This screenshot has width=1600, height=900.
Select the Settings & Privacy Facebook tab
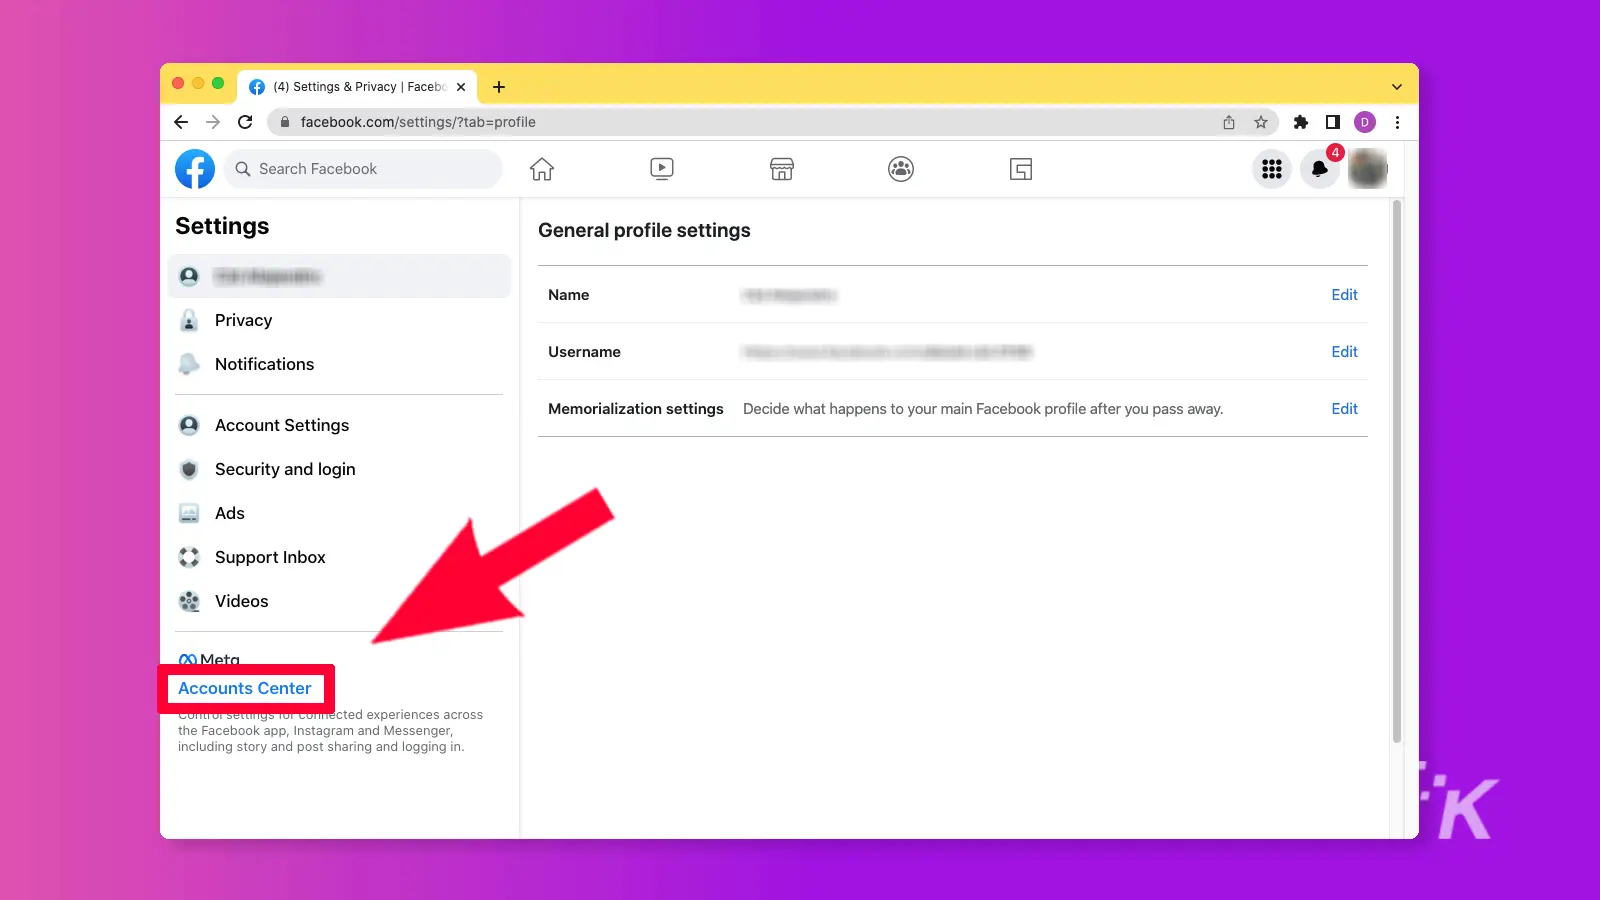(357, 87)
